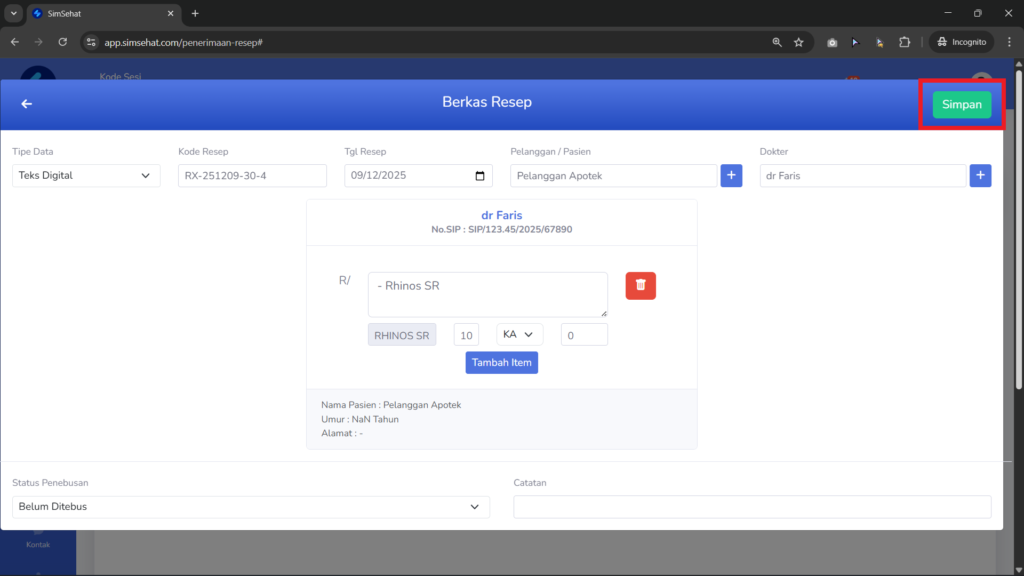Open browser extensions puzzle icon

tap(904, 42)
